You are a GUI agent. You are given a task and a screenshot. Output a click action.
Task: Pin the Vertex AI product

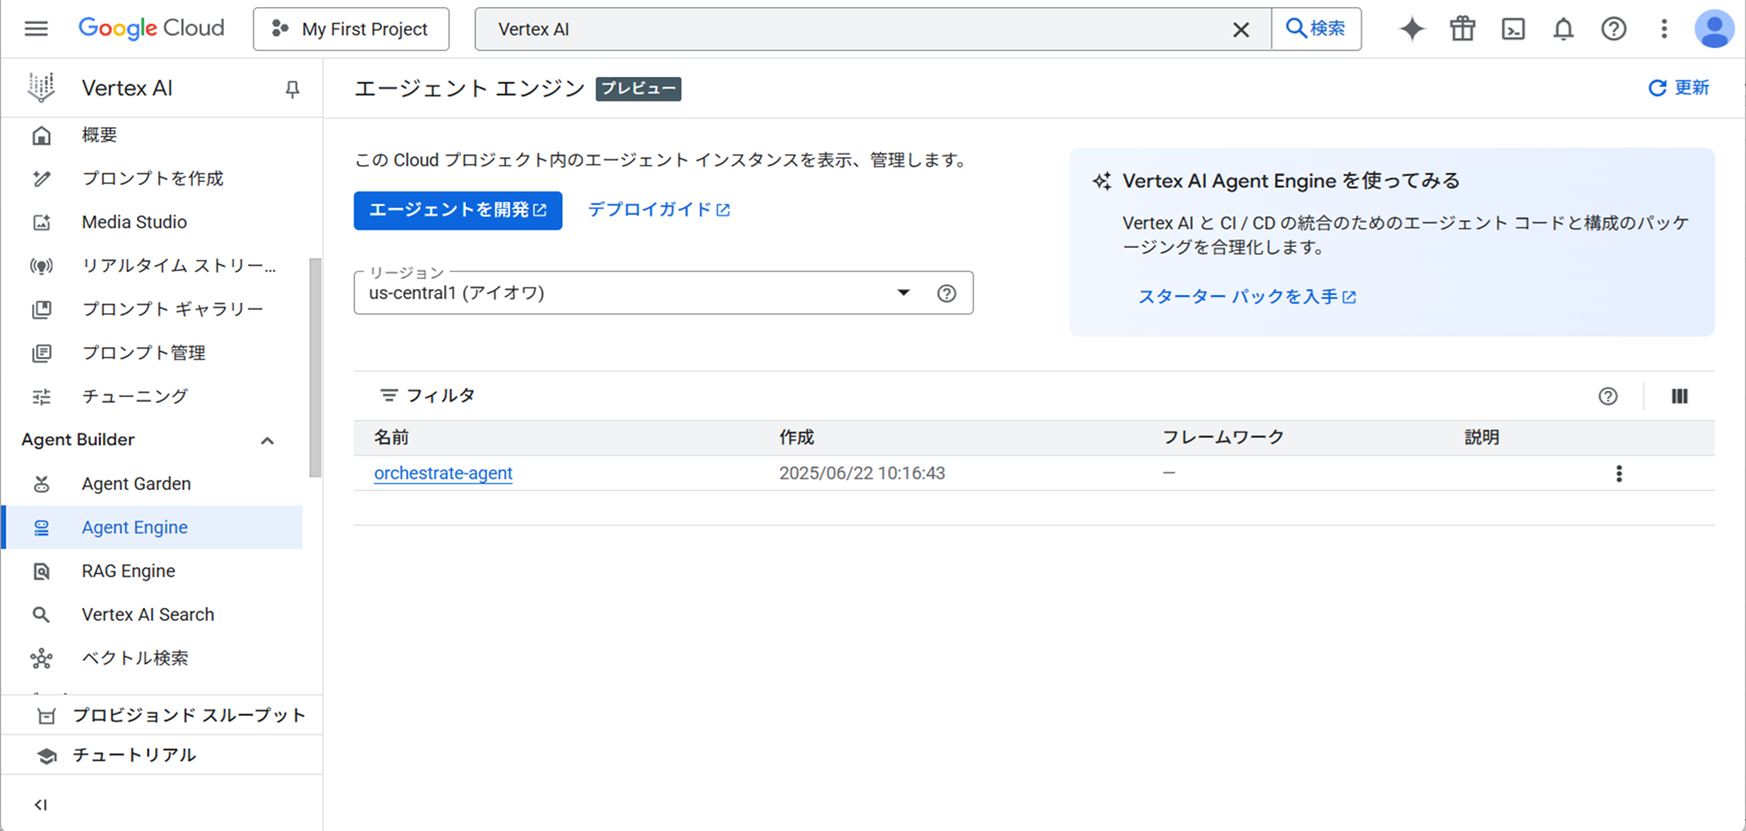[x=292, y=89]
